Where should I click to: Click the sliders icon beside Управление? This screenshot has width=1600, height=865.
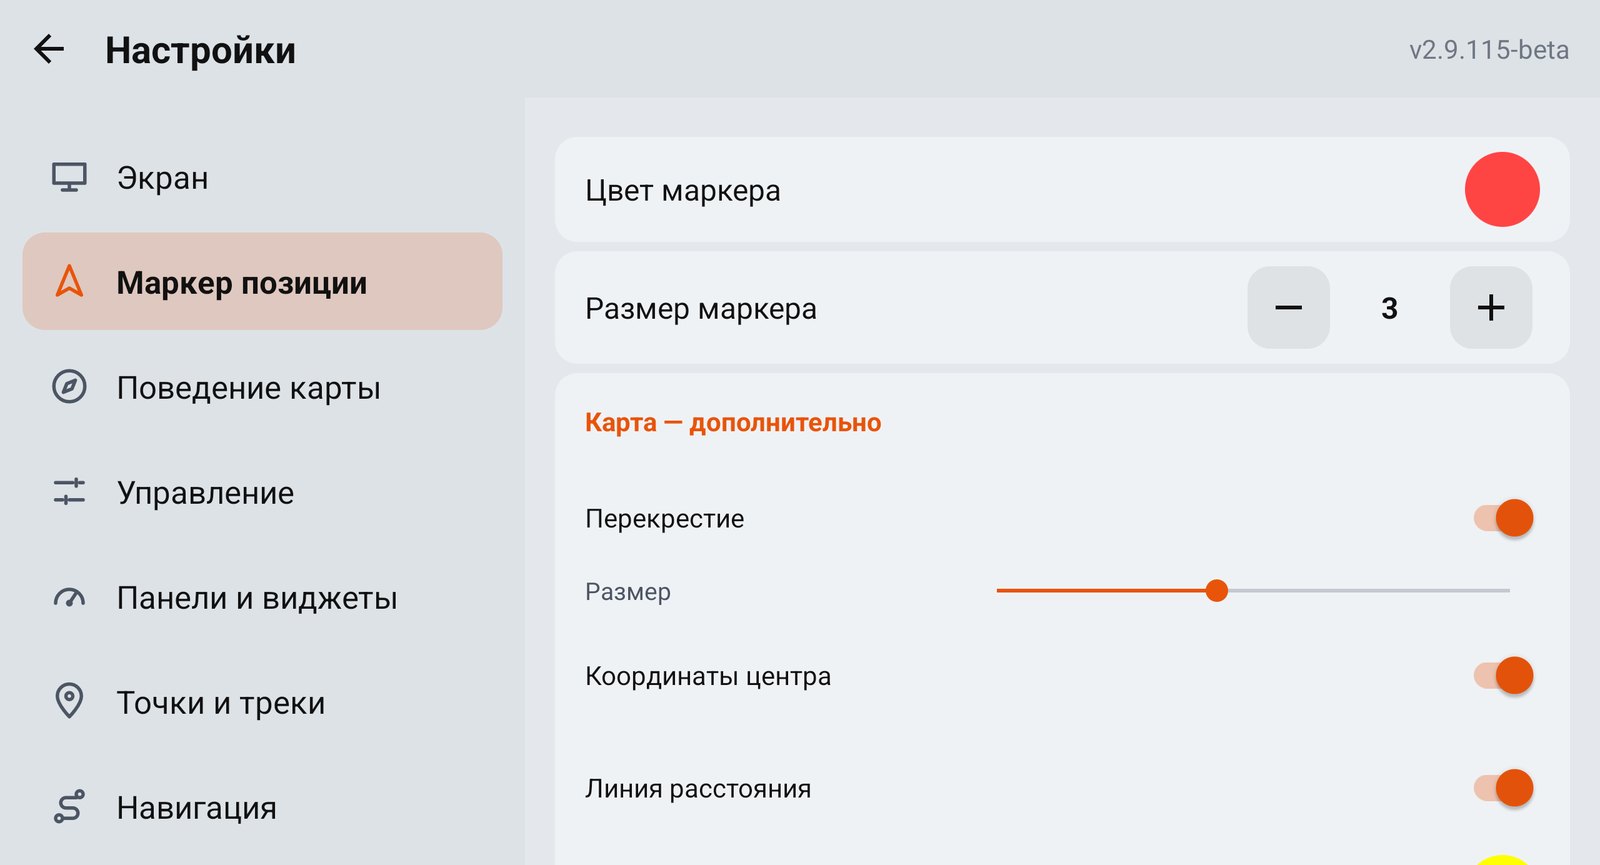(x=69, y=491)
